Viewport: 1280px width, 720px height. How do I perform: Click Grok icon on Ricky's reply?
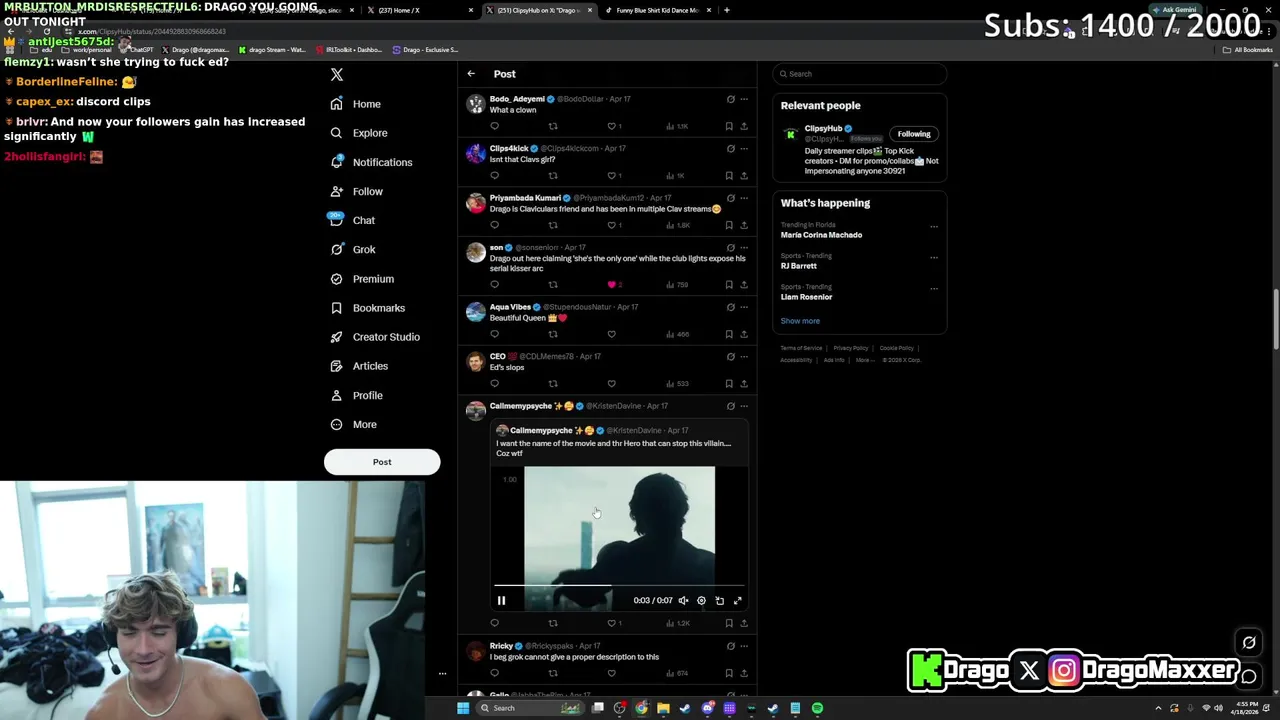tap(730, 646)
